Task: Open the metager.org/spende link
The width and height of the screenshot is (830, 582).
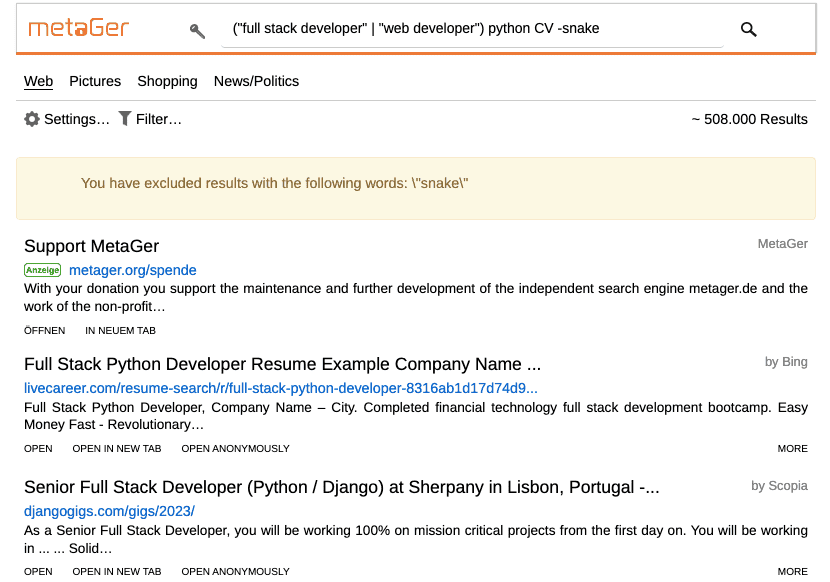Action: point(133,270)
